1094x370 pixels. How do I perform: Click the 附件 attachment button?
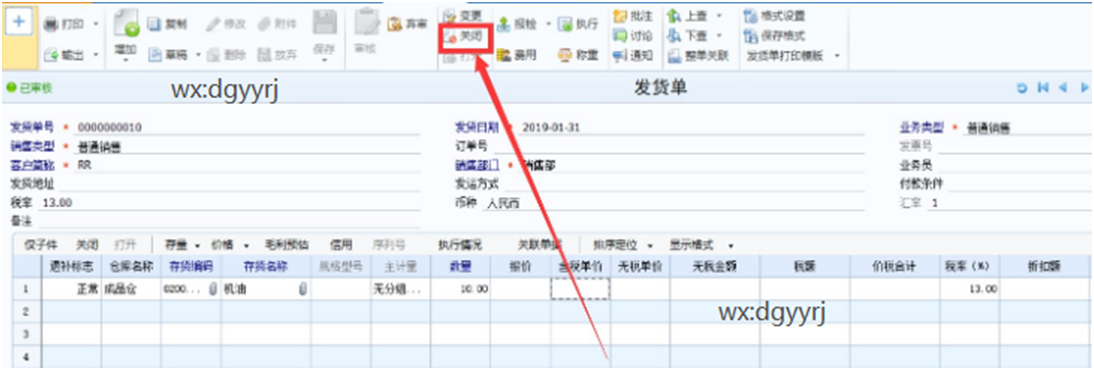point(277,24)
